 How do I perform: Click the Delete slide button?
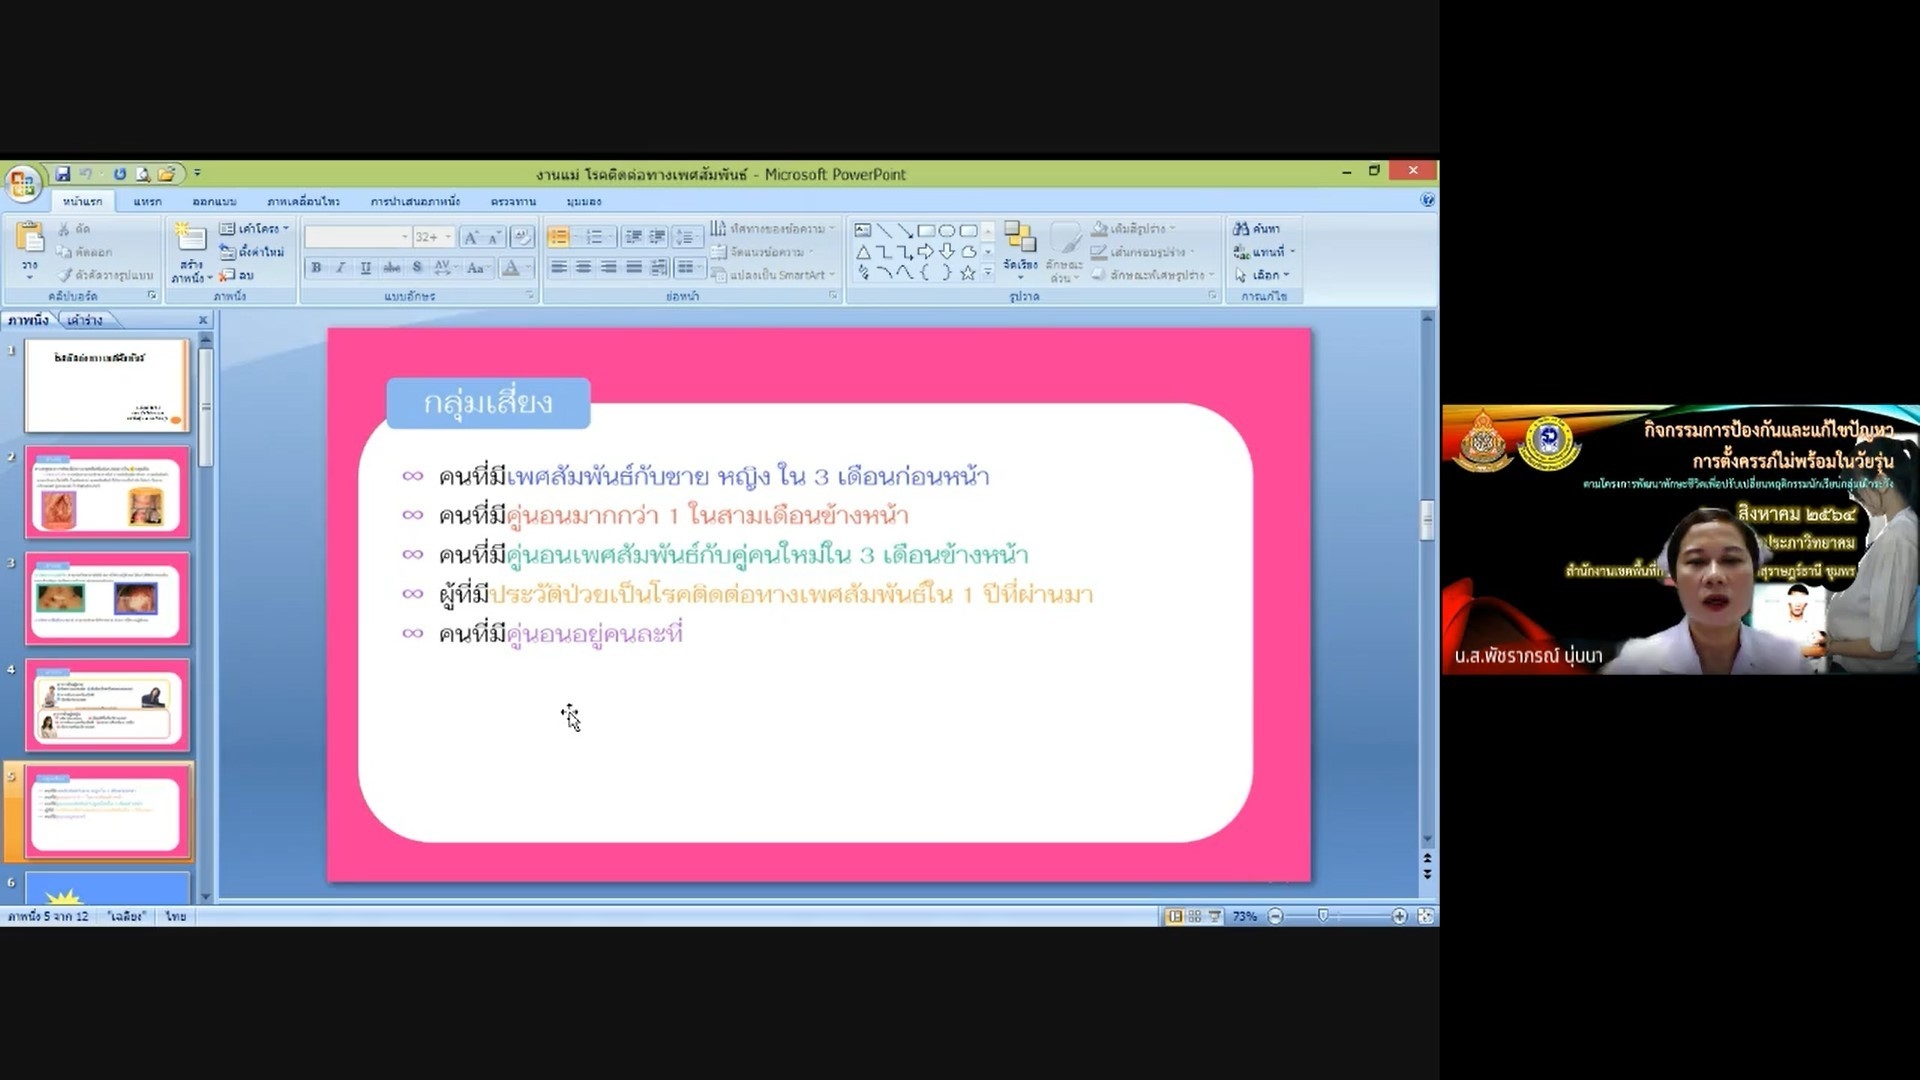[238, 275]
